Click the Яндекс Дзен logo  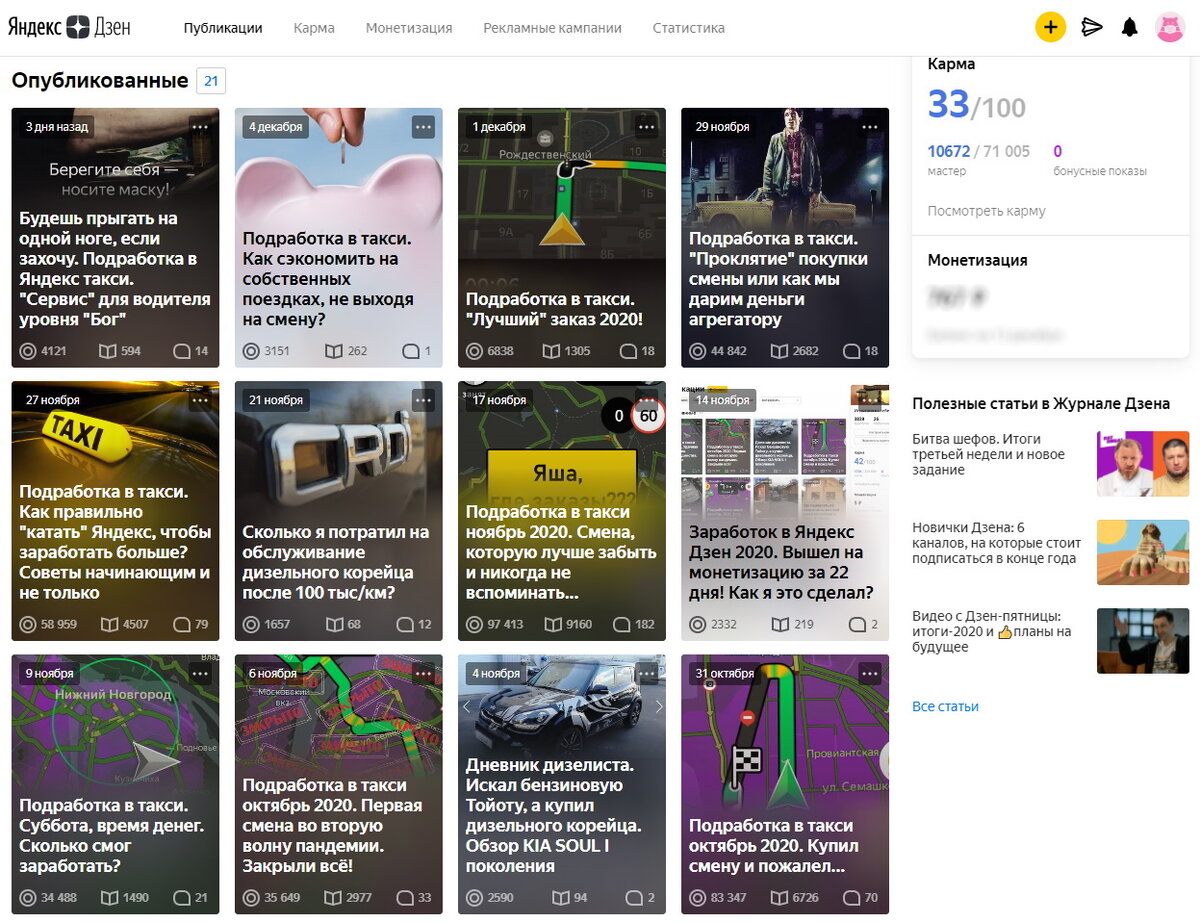coord(69,27)
